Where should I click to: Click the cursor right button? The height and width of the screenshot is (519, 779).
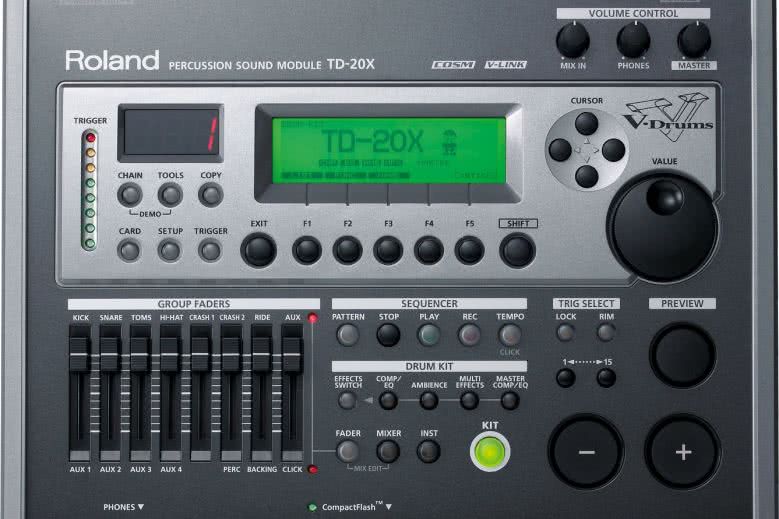613,149
